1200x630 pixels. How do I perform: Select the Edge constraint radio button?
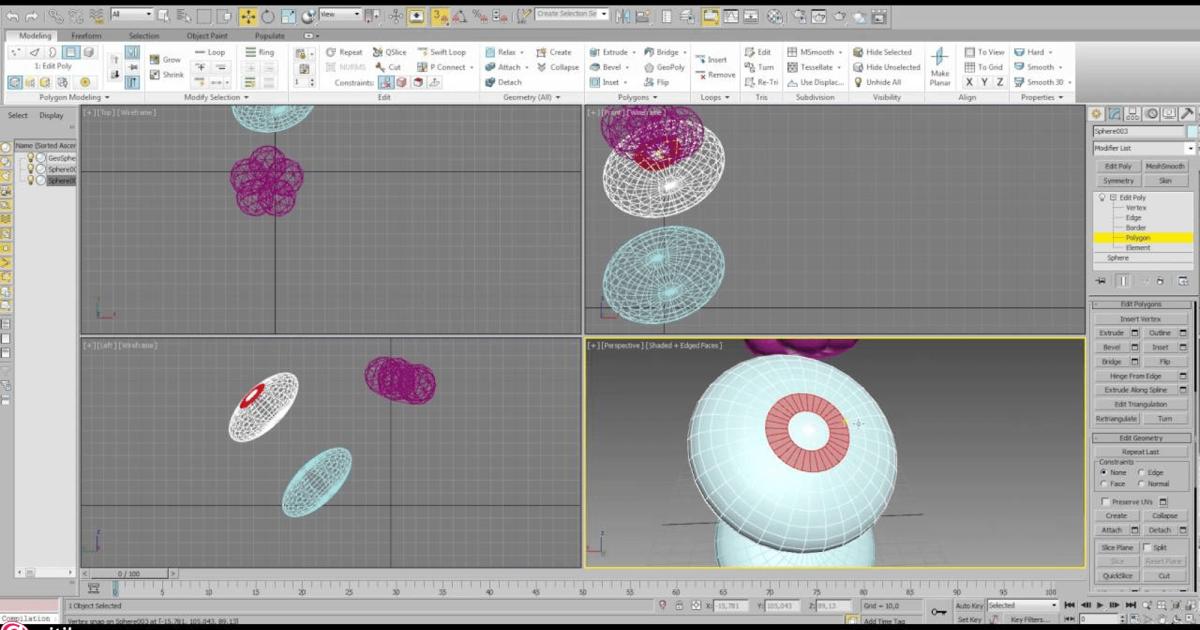tap(1141, 472)
